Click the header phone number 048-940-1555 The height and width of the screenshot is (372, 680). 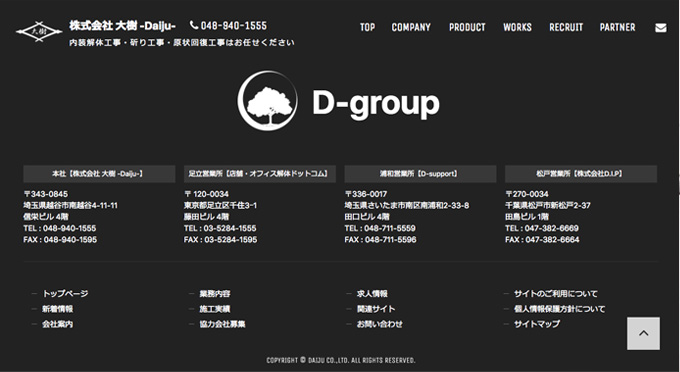click(x=234, y=26)
